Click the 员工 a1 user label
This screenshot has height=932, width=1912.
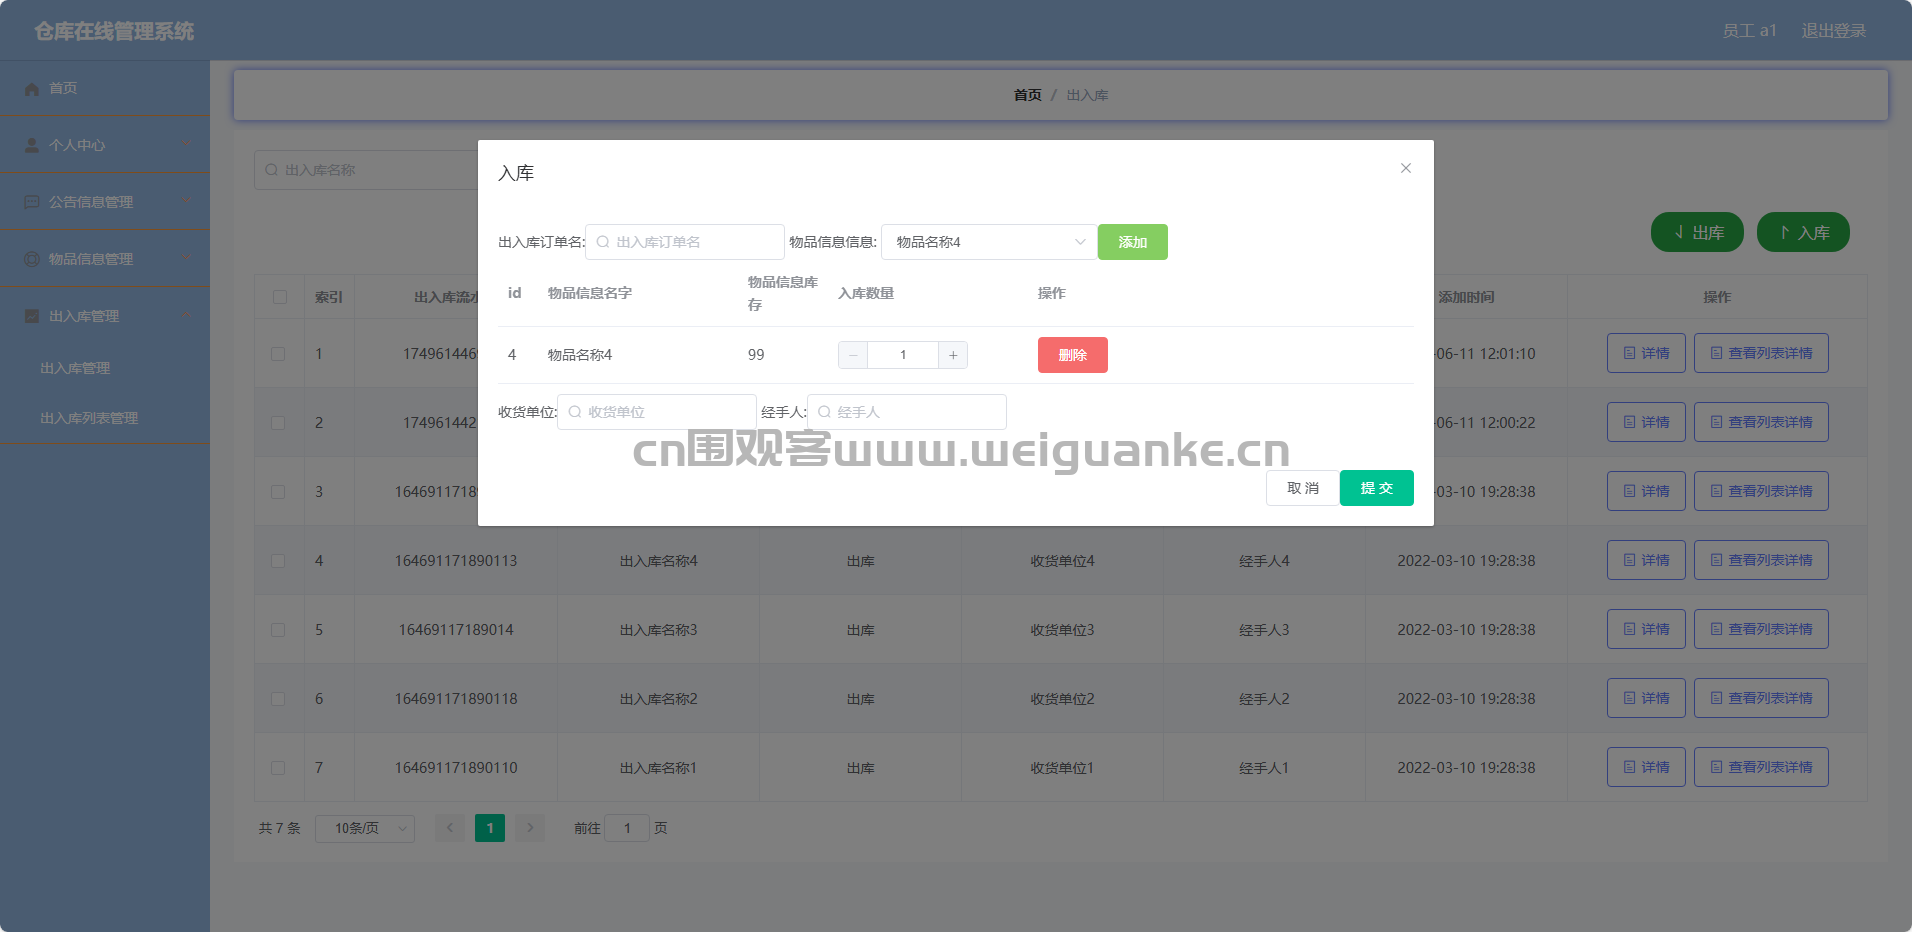[x=1749, y=31]
